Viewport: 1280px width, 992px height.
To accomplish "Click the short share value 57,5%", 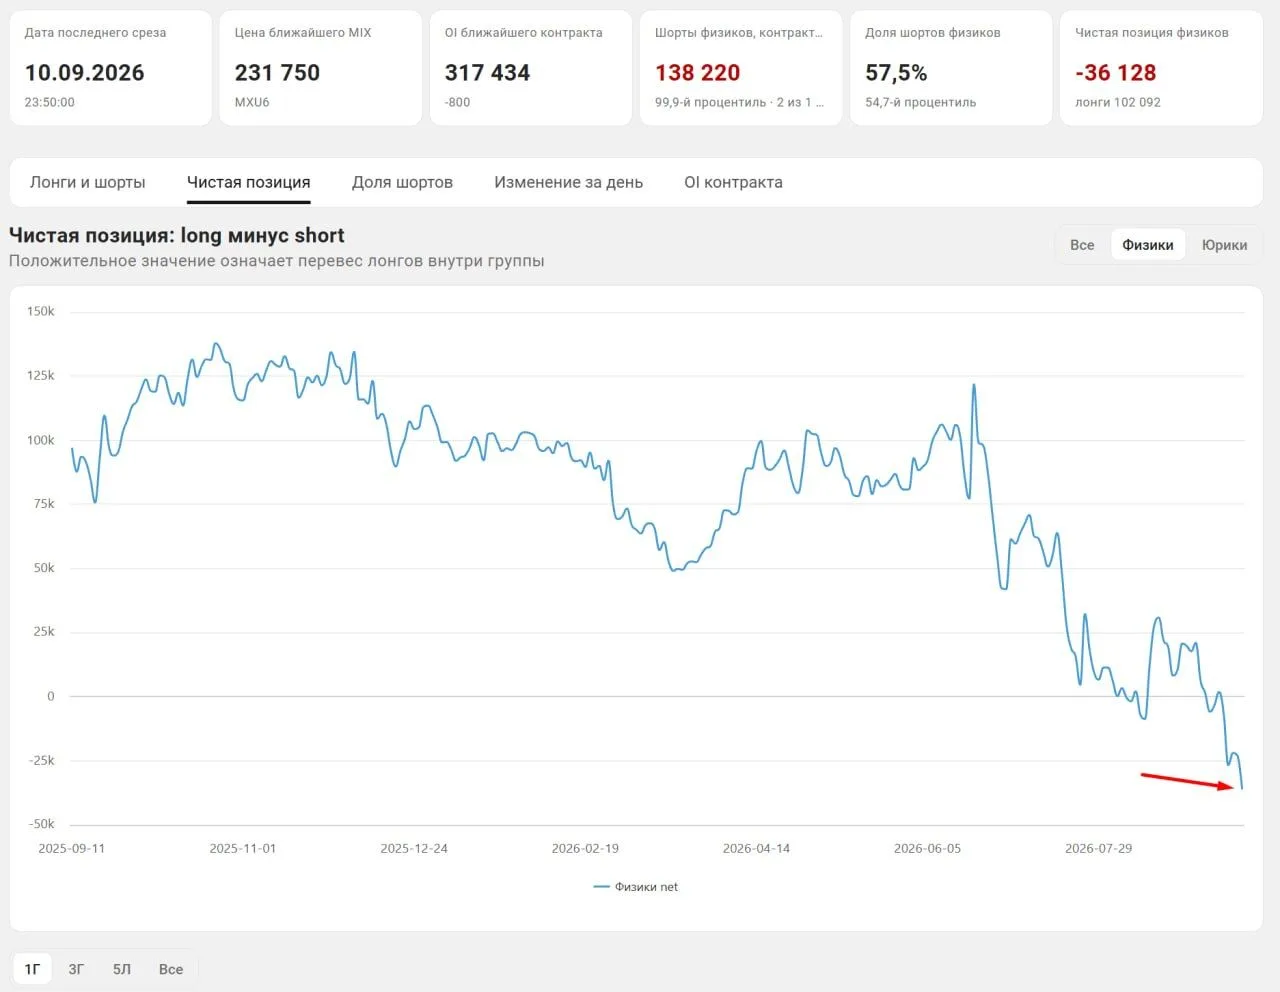I will pos(896,73).
